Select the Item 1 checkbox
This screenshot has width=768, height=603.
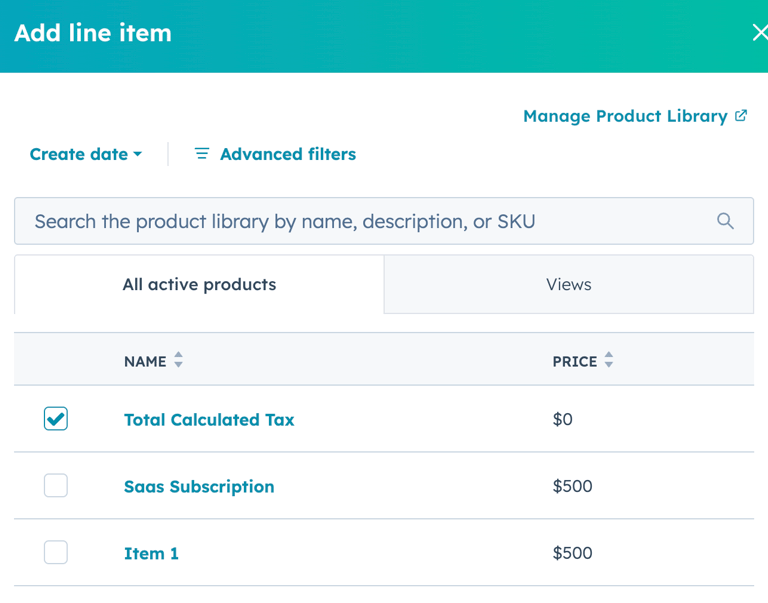(56, 553)
